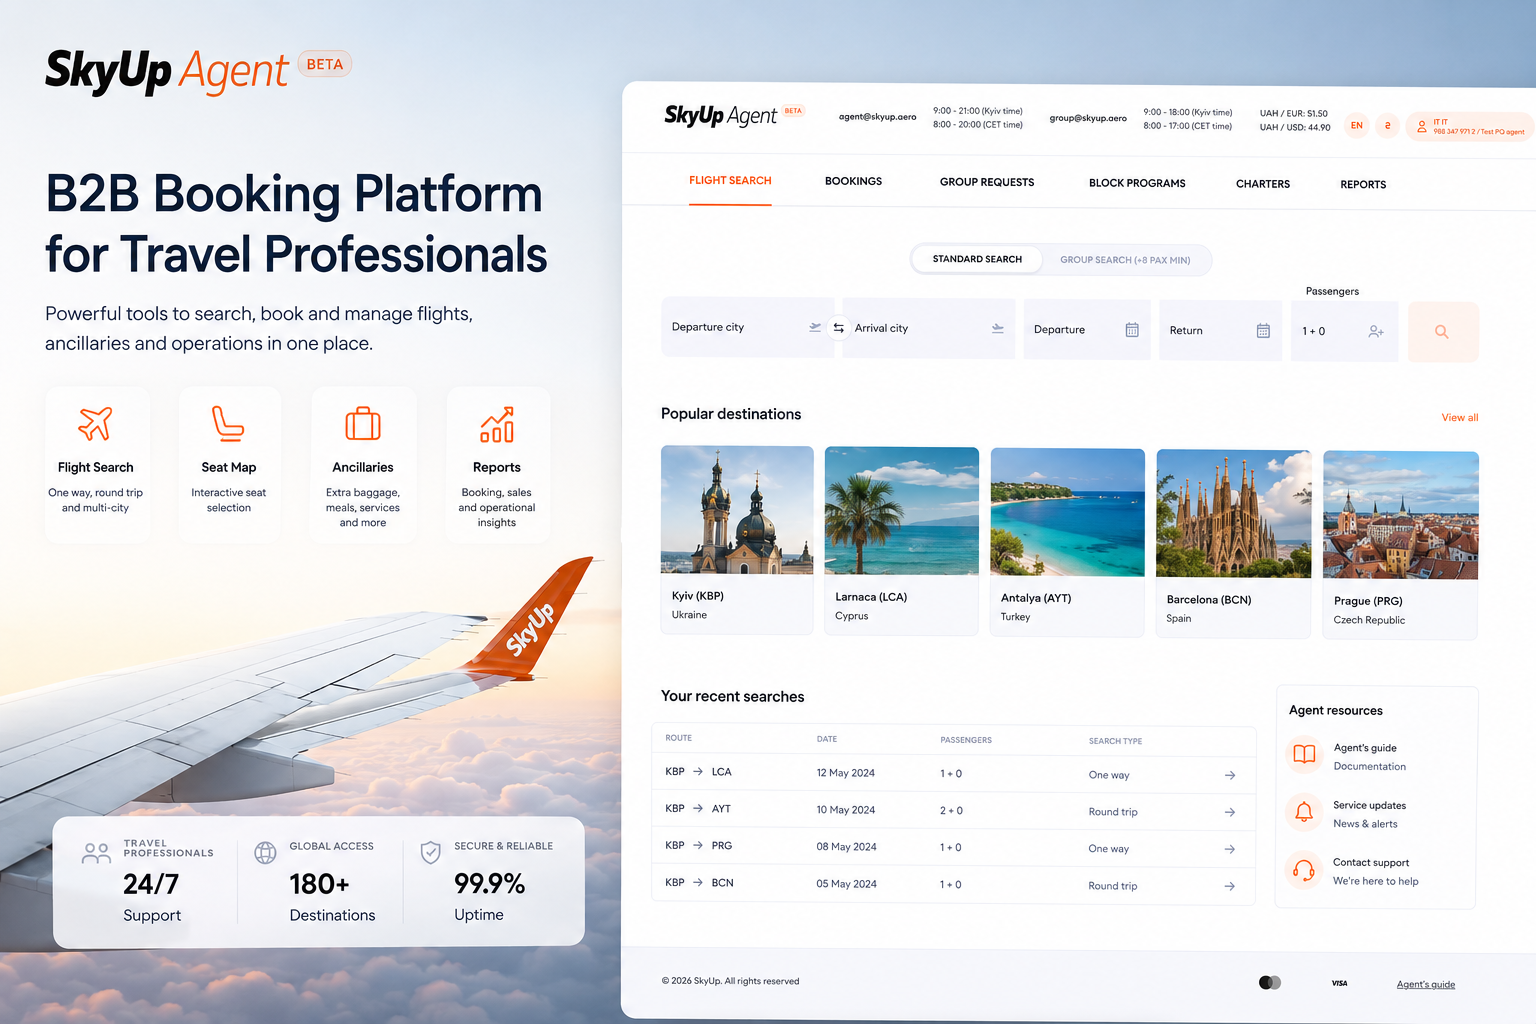The height and width of the screenshot is (1024, 1536).
Task: Click '12 May 2024' date cell
Action: coord(845,773)
